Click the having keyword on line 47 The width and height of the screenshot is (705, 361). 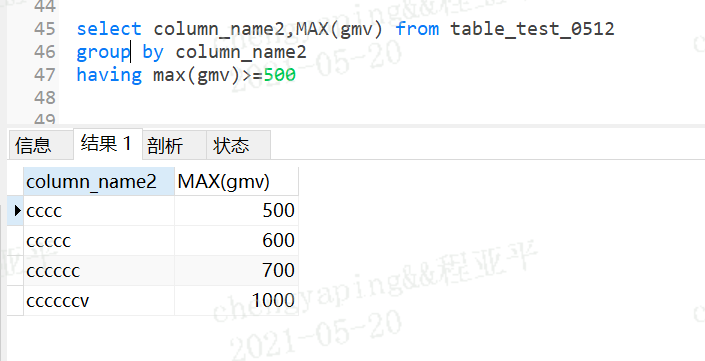click(x=109, y=75)
